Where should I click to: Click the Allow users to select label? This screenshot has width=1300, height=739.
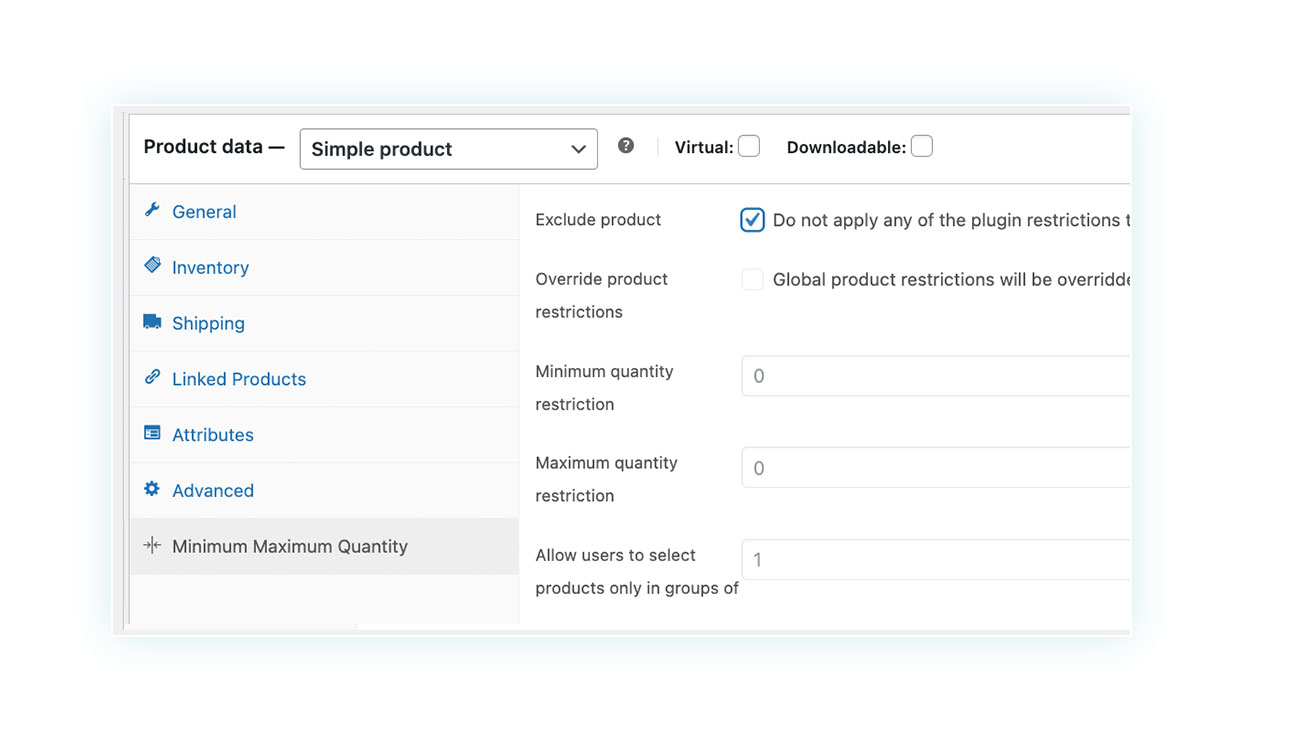pos(637,571)
